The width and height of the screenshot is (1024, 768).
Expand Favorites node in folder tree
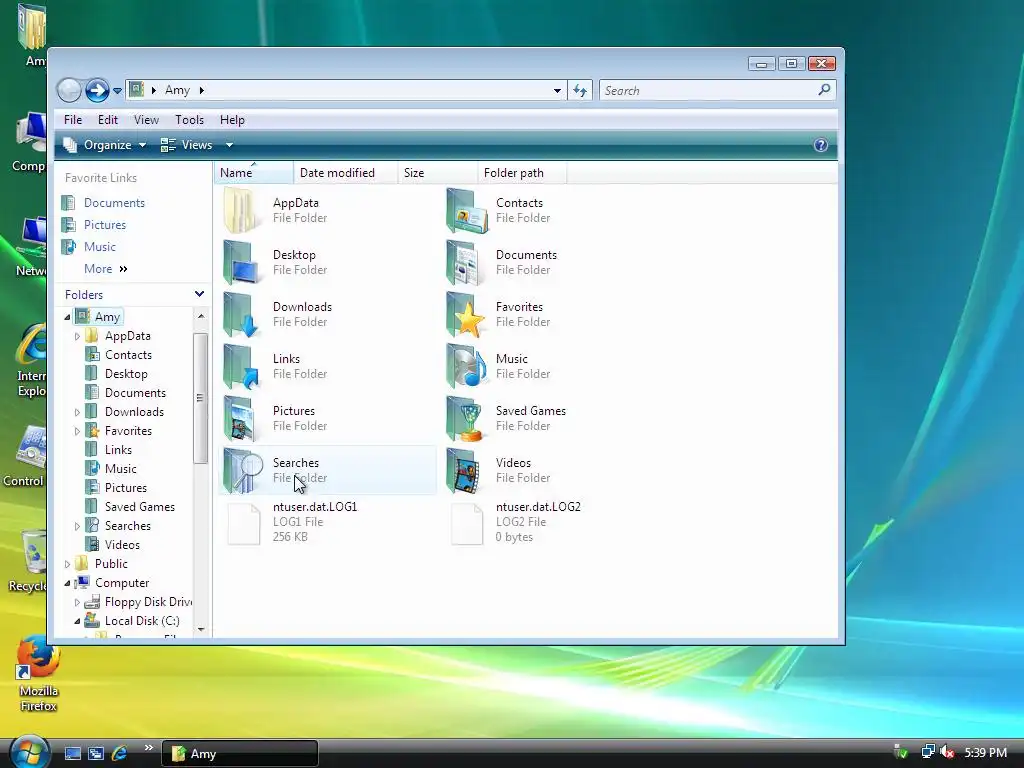(77, 431)
